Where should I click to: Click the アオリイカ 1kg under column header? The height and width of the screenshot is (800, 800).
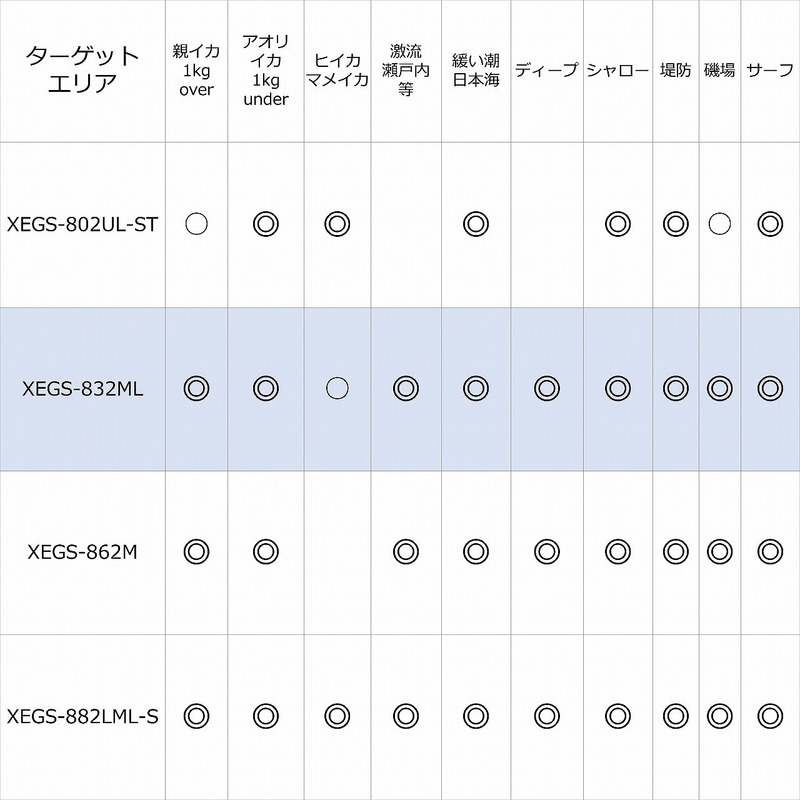coord(265,69)
